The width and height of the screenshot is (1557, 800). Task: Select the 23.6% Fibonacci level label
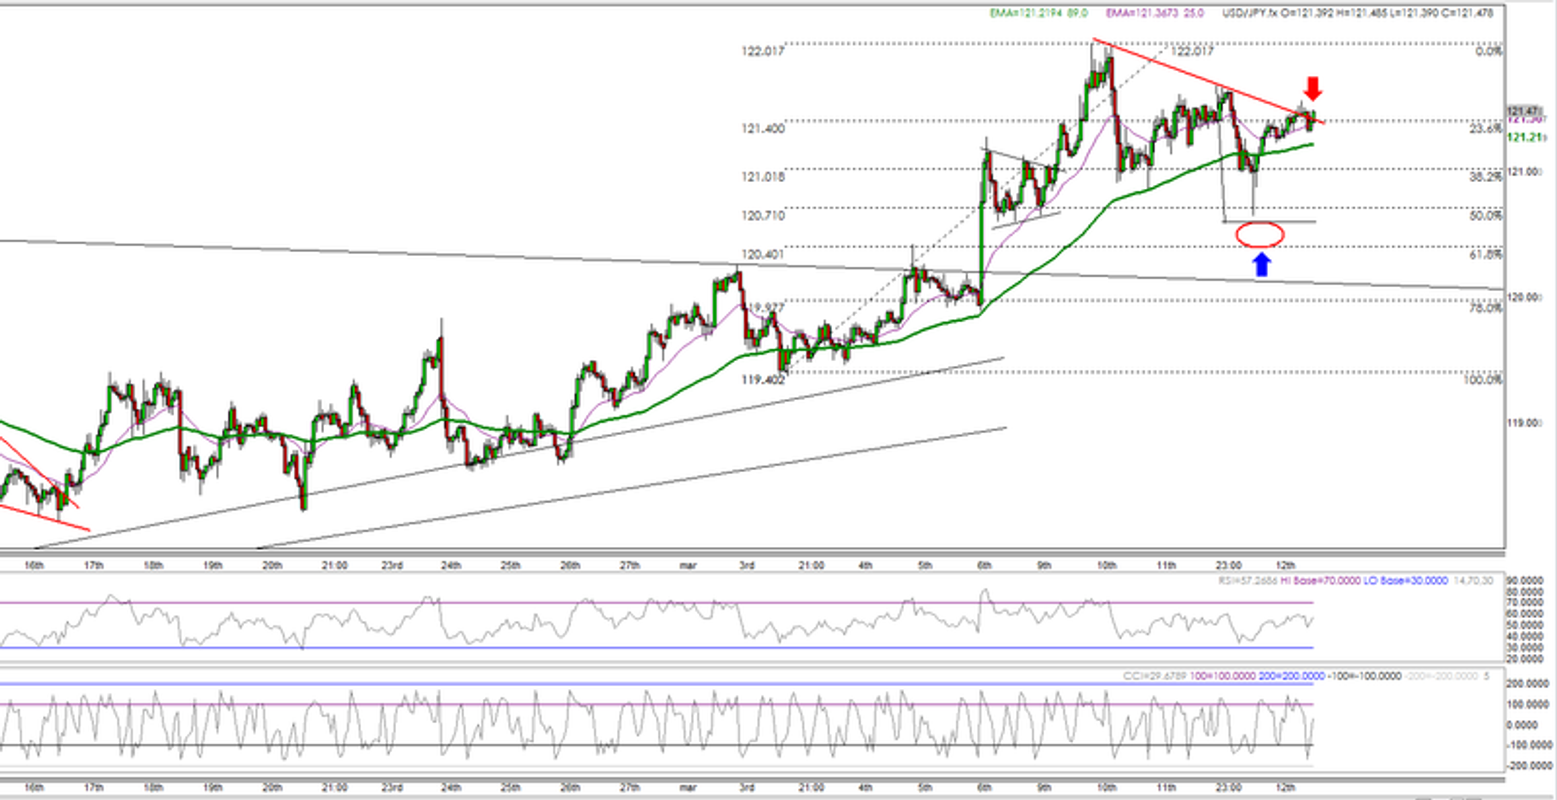click(1486, 129)
